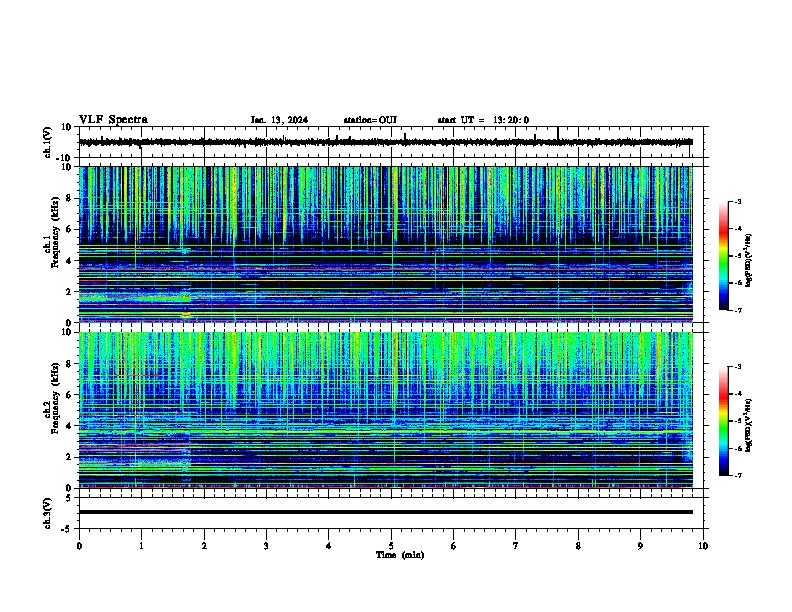Click the ch.1 spectrogram color scale bar
Screen dimensions: 792x612
(x=724, y=256)
